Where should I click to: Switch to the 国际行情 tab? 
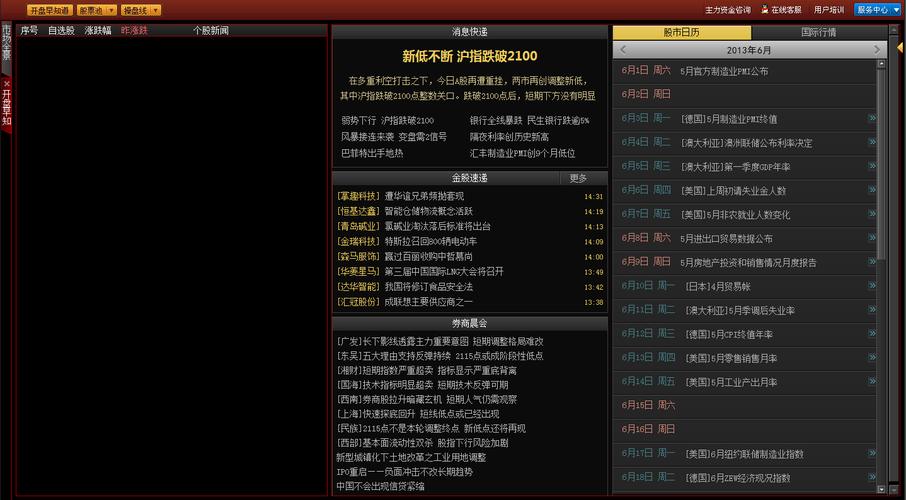click(x=819, y=32)
